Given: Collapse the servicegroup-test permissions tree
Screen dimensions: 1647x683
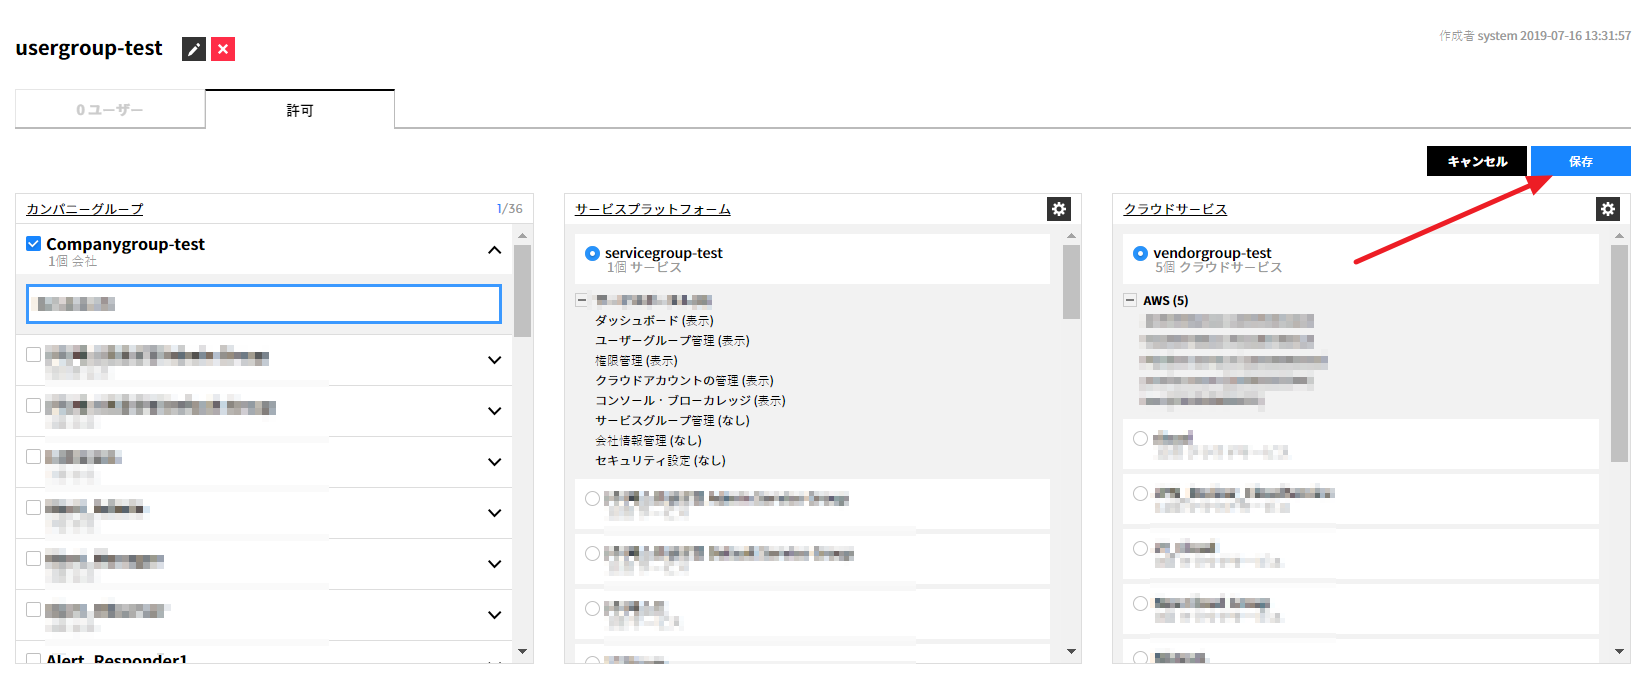Looking at the screenshot, I should 582,300.
